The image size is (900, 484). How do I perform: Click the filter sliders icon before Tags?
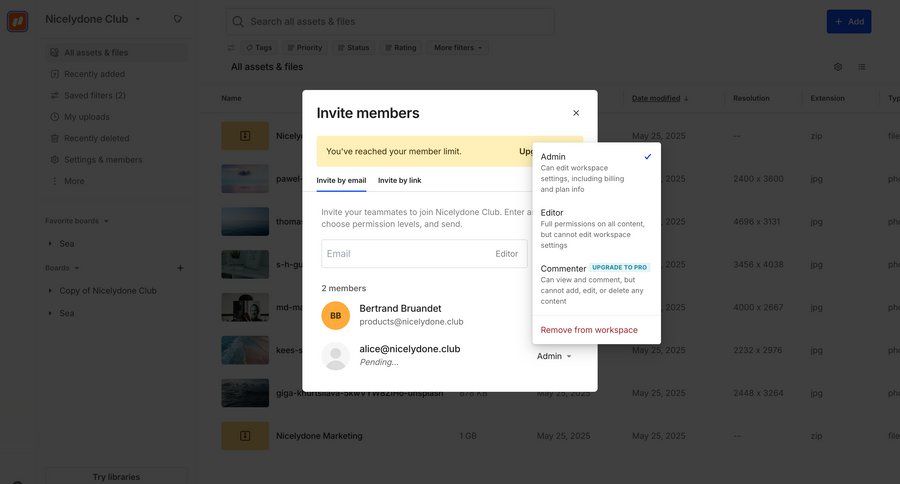[x=231, y=47]
